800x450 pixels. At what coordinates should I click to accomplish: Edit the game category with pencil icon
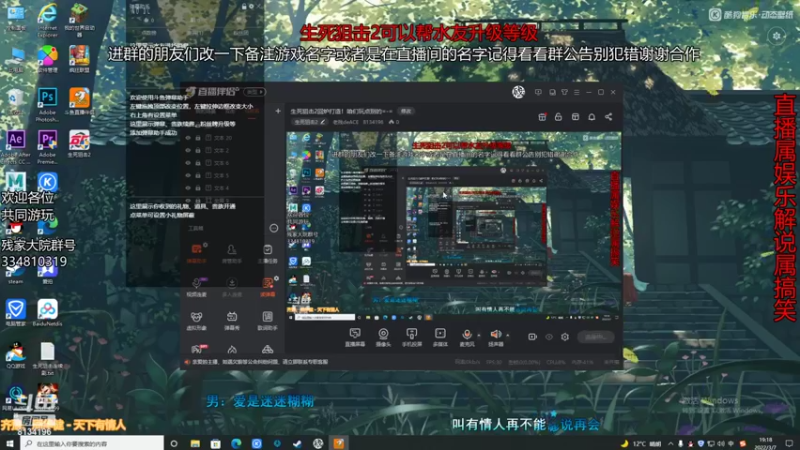coord(322,122)
